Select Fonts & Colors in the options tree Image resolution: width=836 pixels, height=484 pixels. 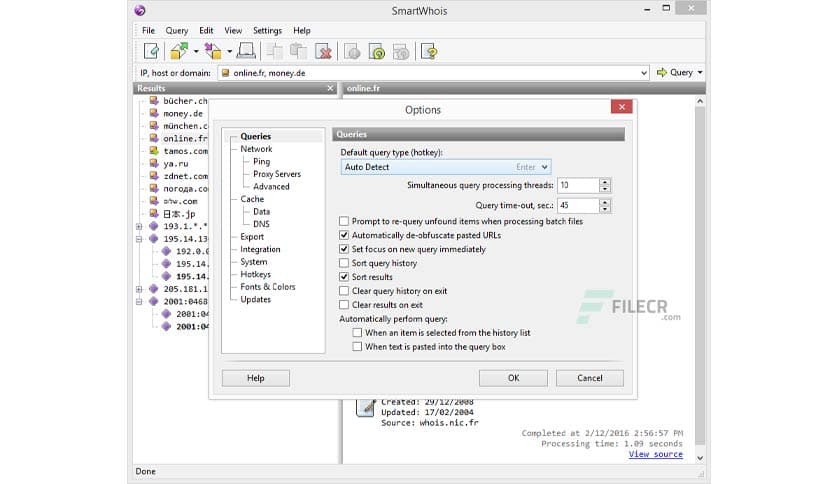point(268,287)
